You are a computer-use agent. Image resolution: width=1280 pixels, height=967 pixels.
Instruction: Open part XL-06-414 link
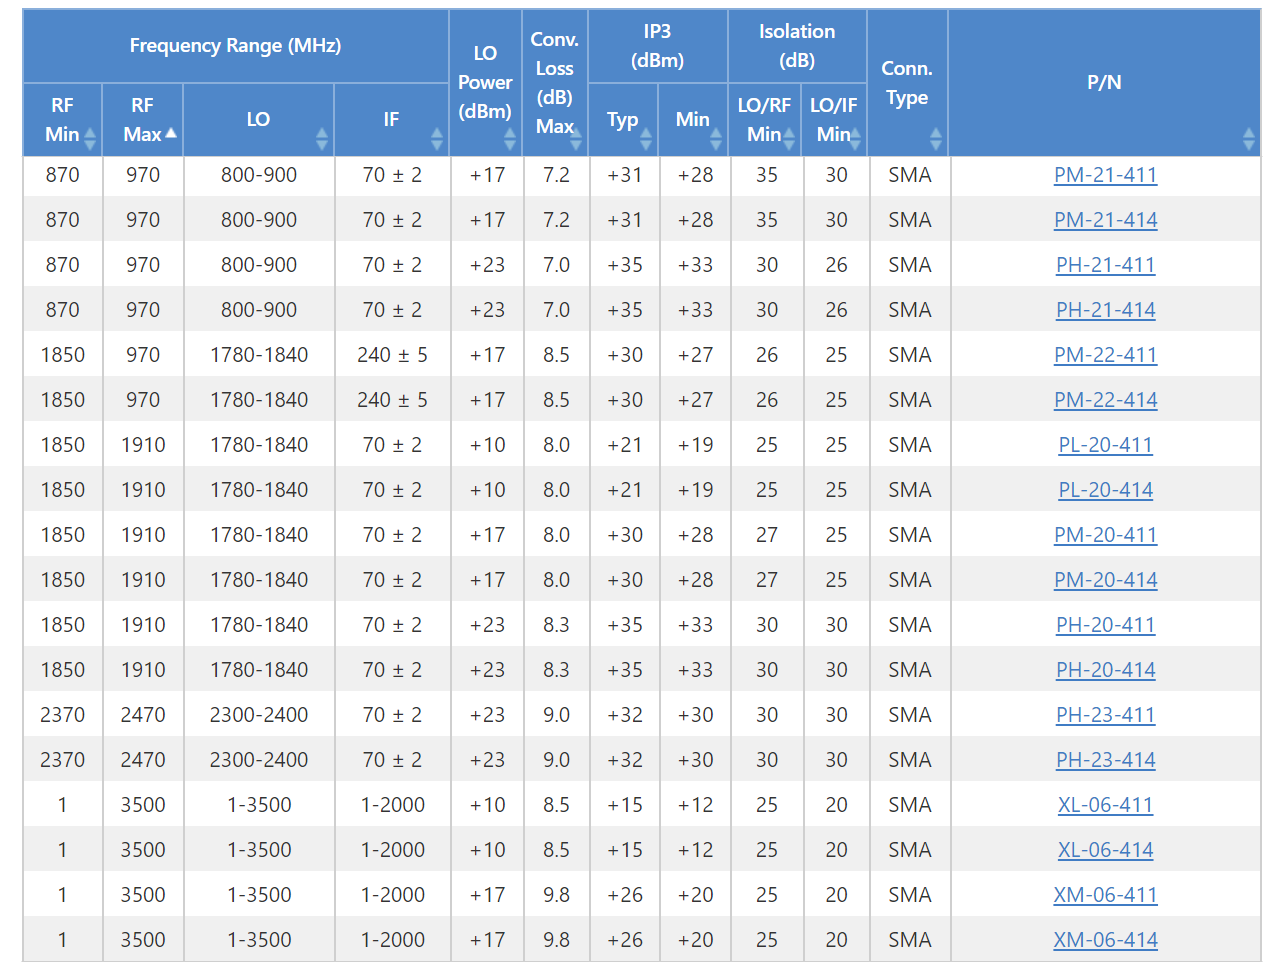tap(1105, 850)
